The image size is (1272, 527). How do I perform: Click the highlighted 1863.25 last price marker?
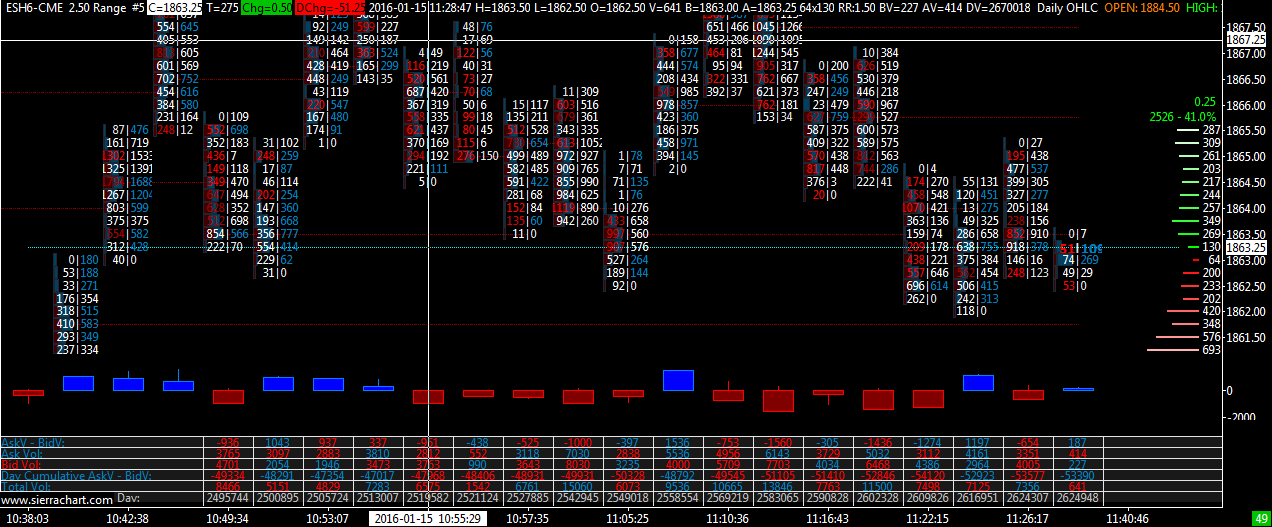click(x=1247, y=247)
